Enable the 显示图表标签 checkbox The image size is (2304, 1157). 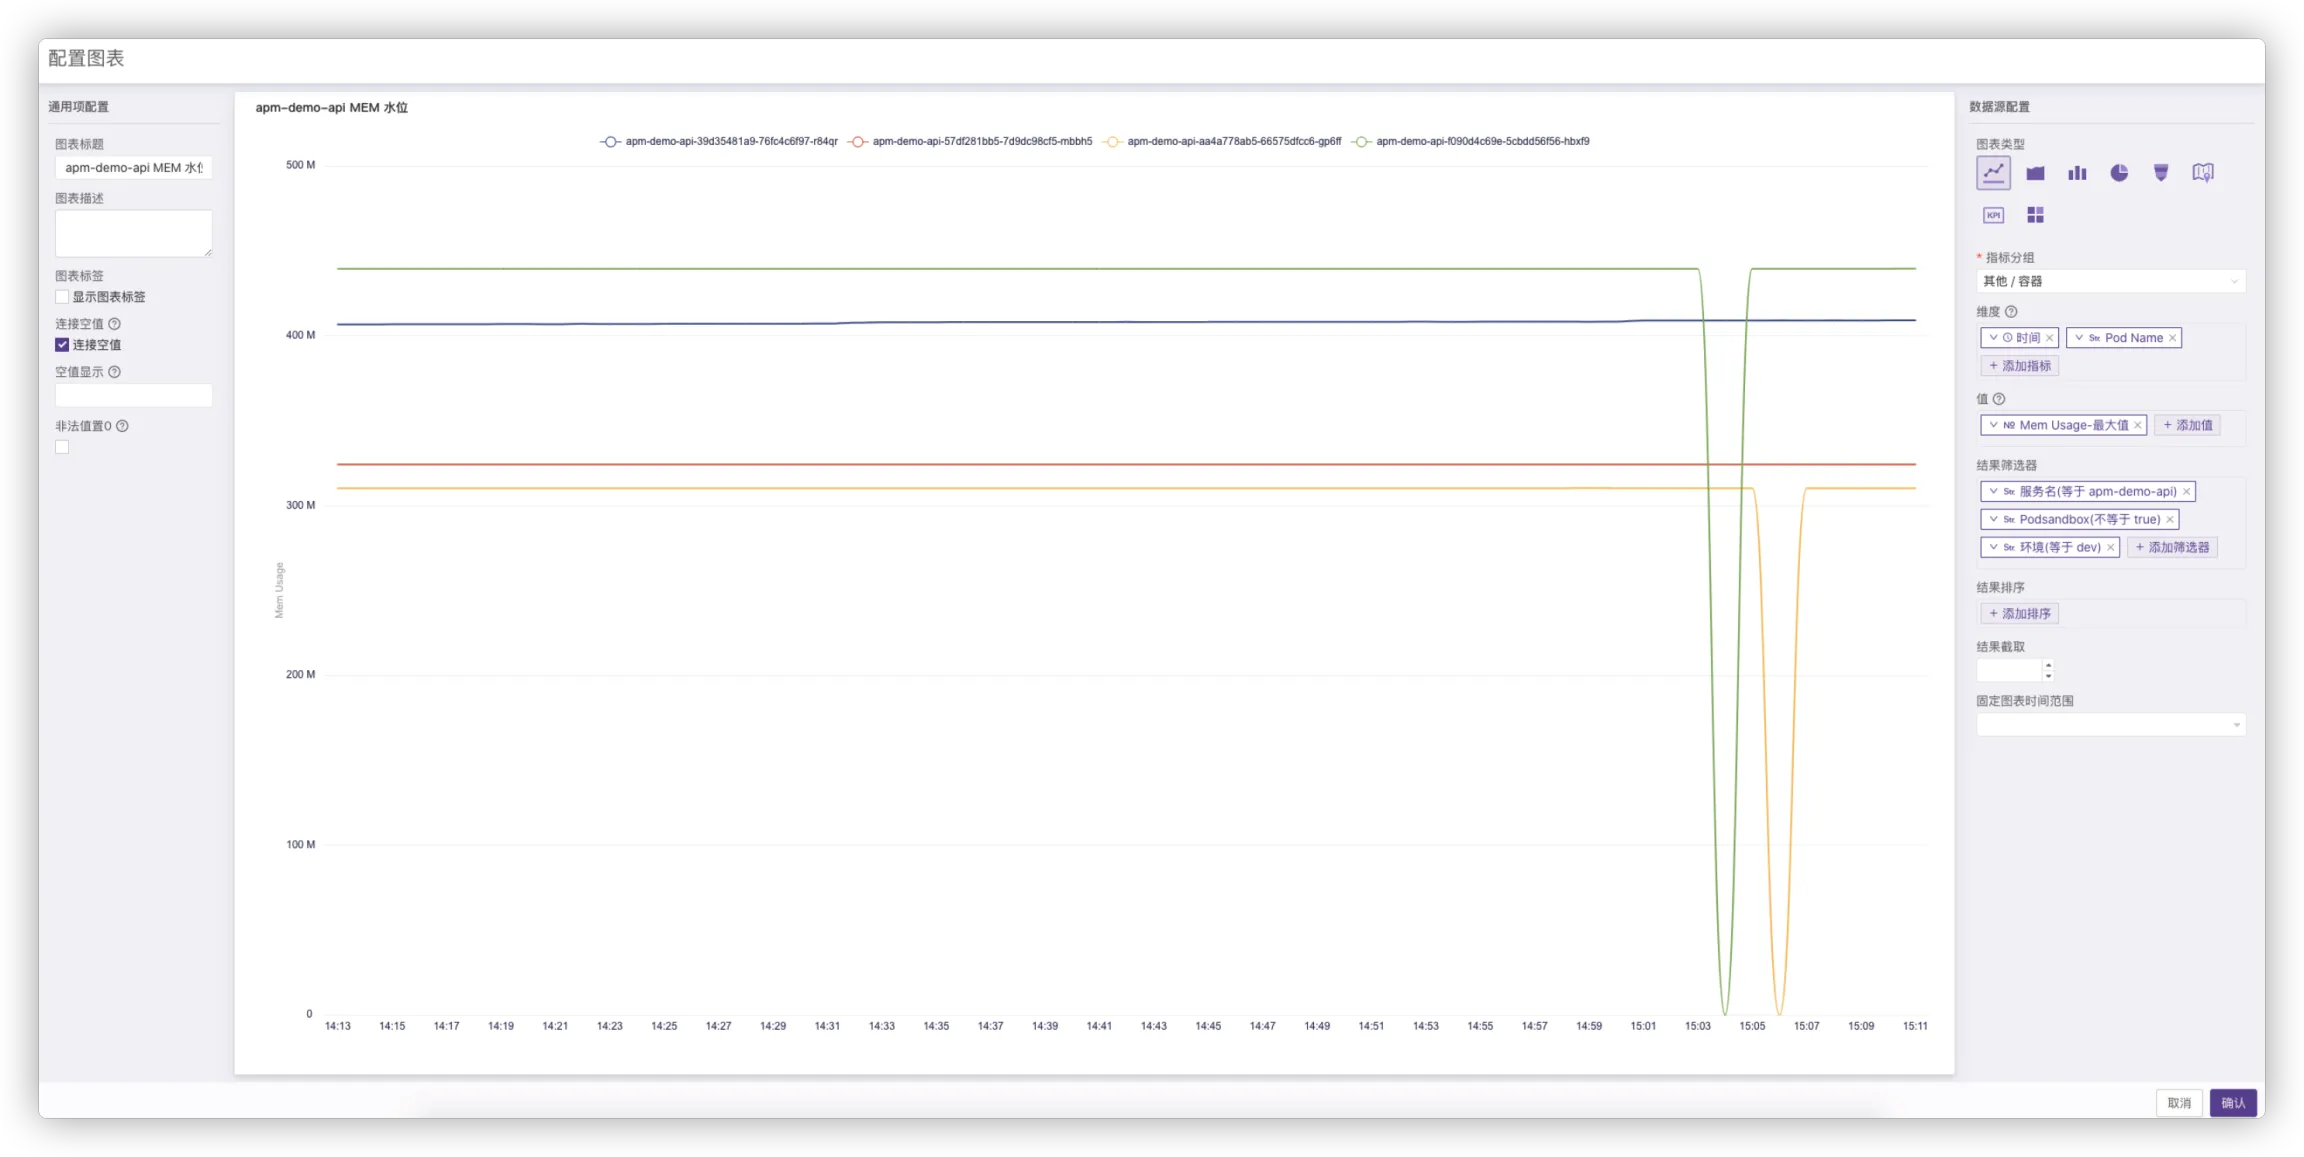pyautogui.click(x=62, y=297)
